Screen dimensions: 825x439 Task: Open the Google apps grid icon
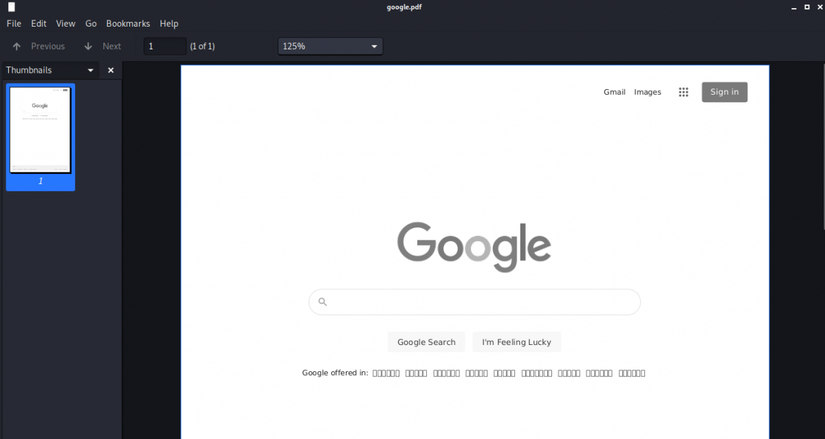coord(683,92)
